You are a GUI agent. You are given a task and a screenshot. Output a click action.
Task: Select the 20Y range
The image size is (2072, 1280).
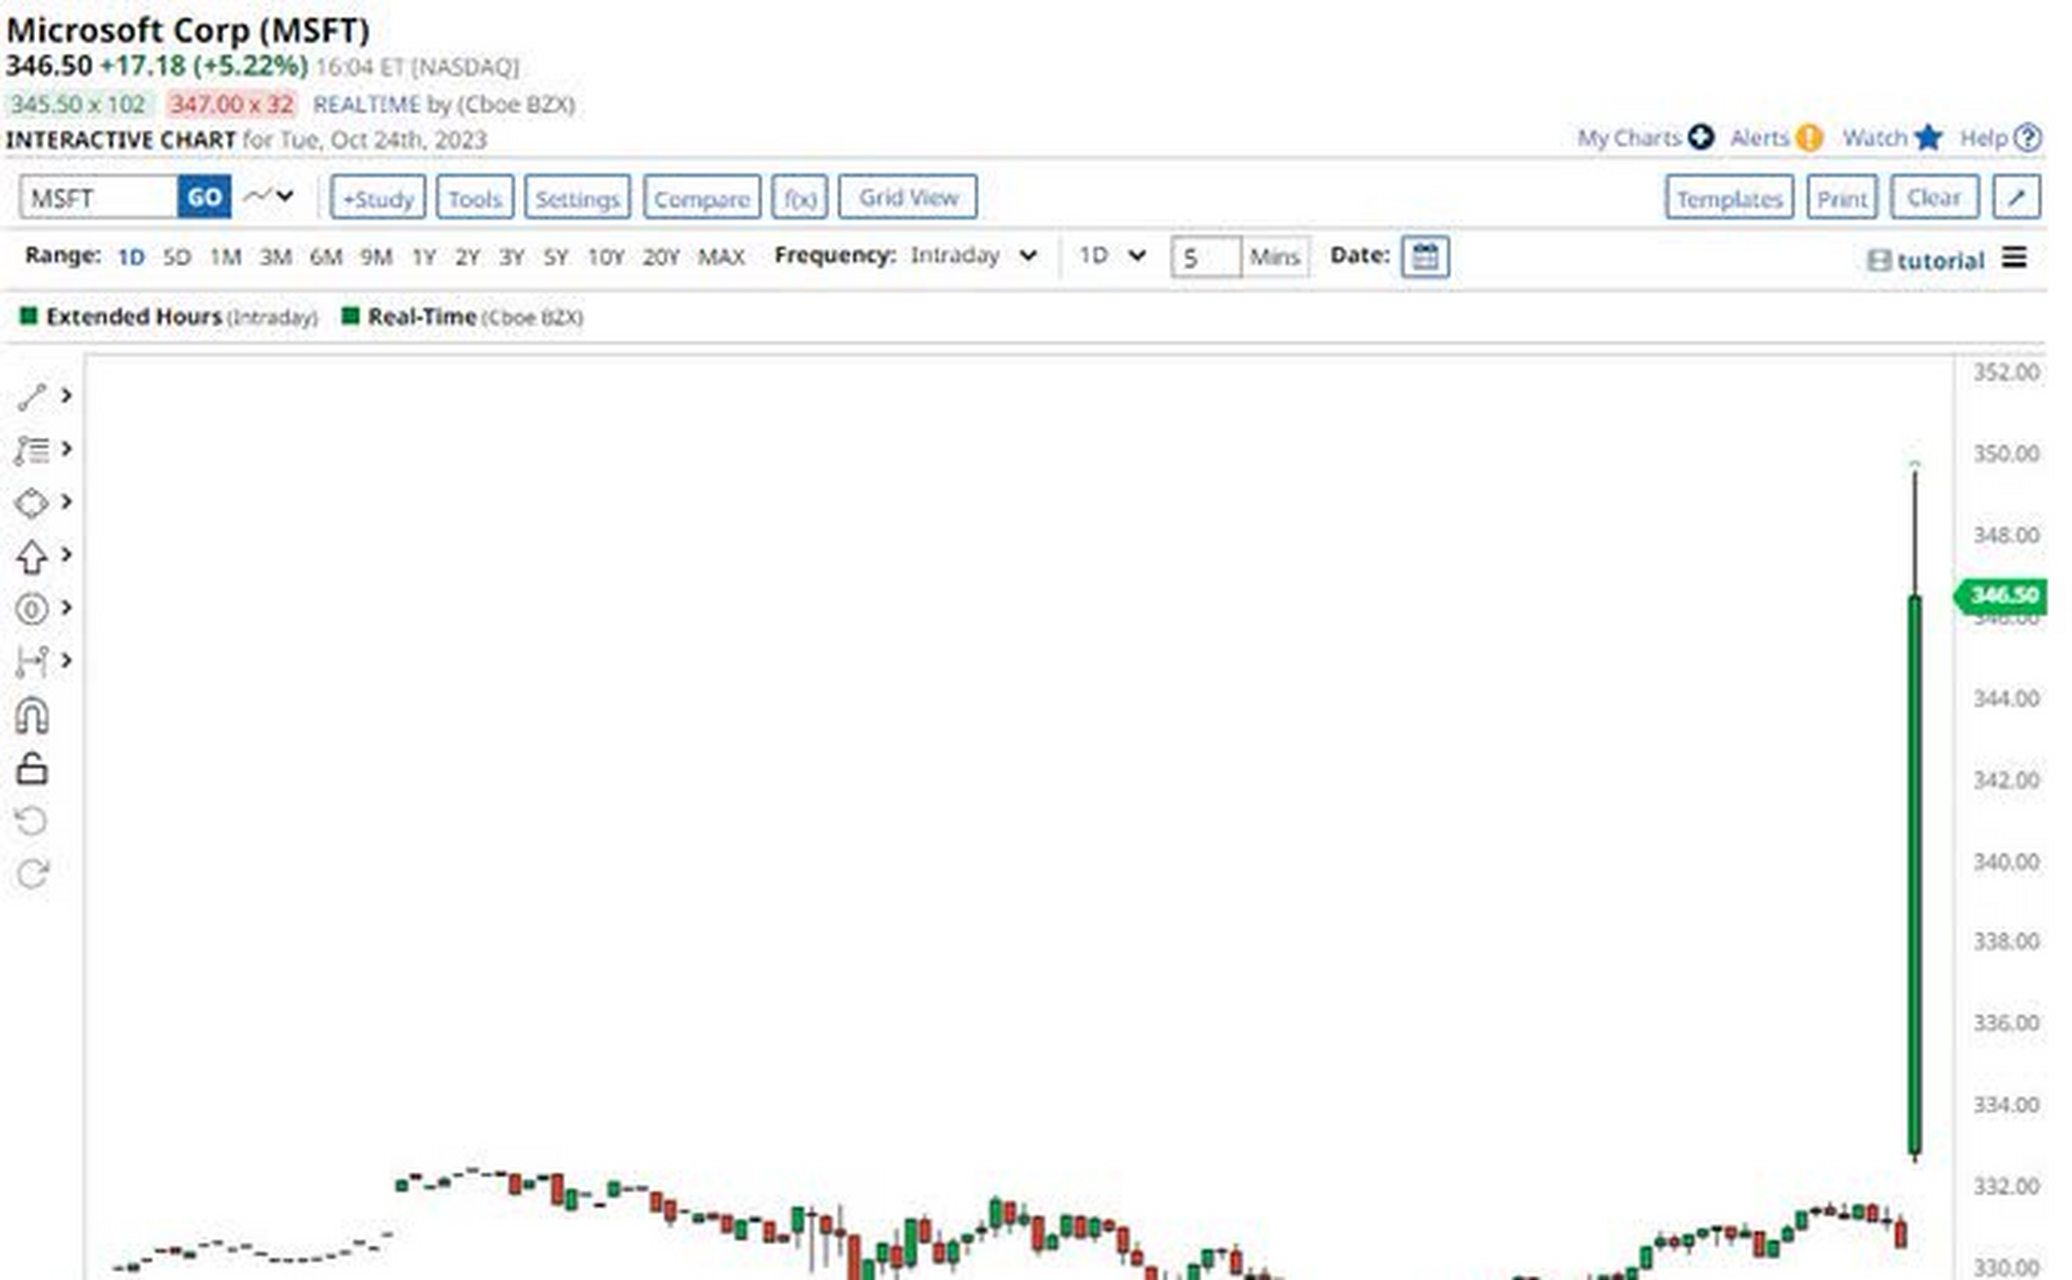click(x=661, y=257)
